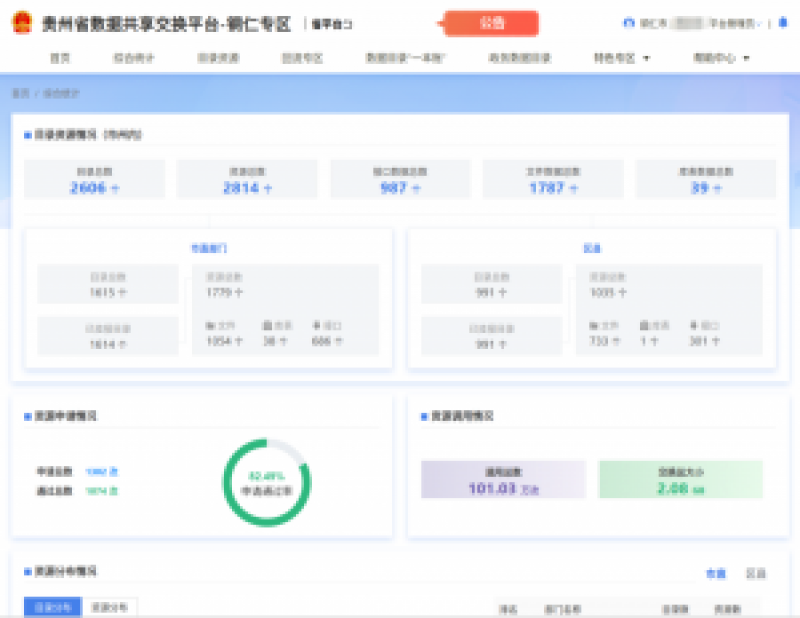Click the 调用总数 101.03万次 statistic box
800x618 pixels.
point(505,479)
